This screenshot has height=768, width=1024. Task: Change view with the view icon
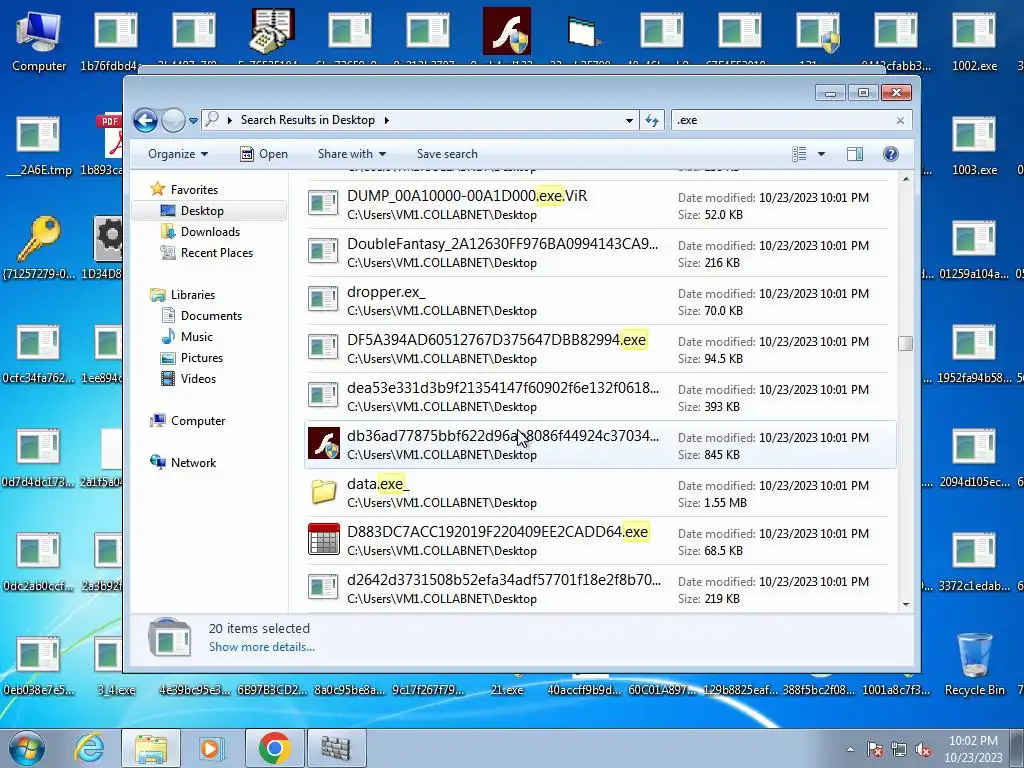[799, 154]
